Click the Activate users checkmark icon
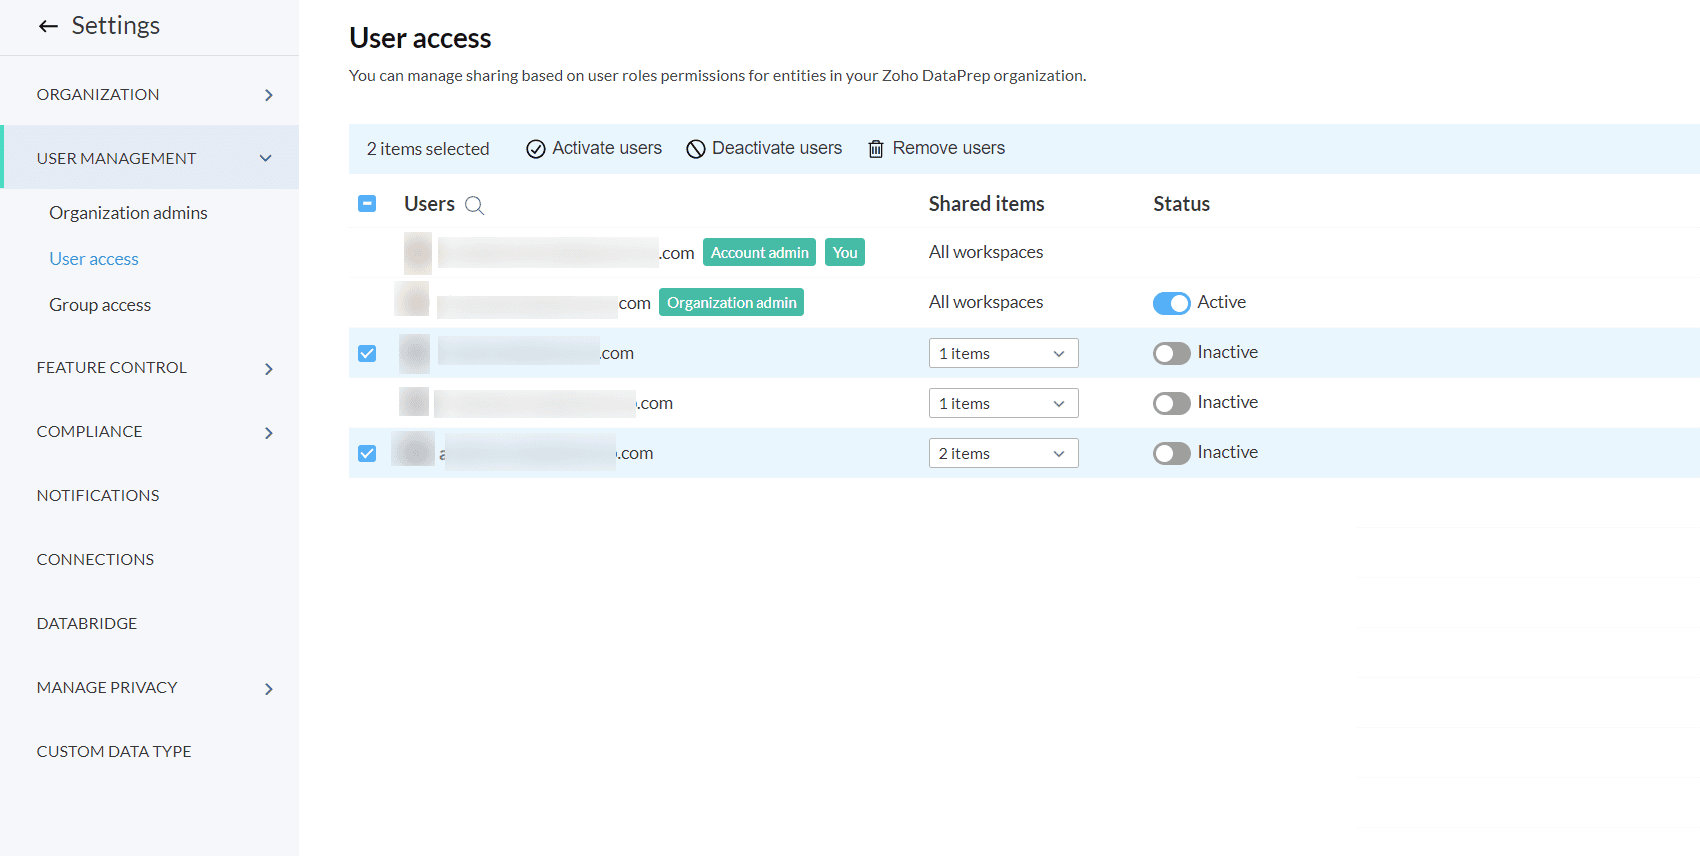The image size is (1700, 856). pos(536,149)
